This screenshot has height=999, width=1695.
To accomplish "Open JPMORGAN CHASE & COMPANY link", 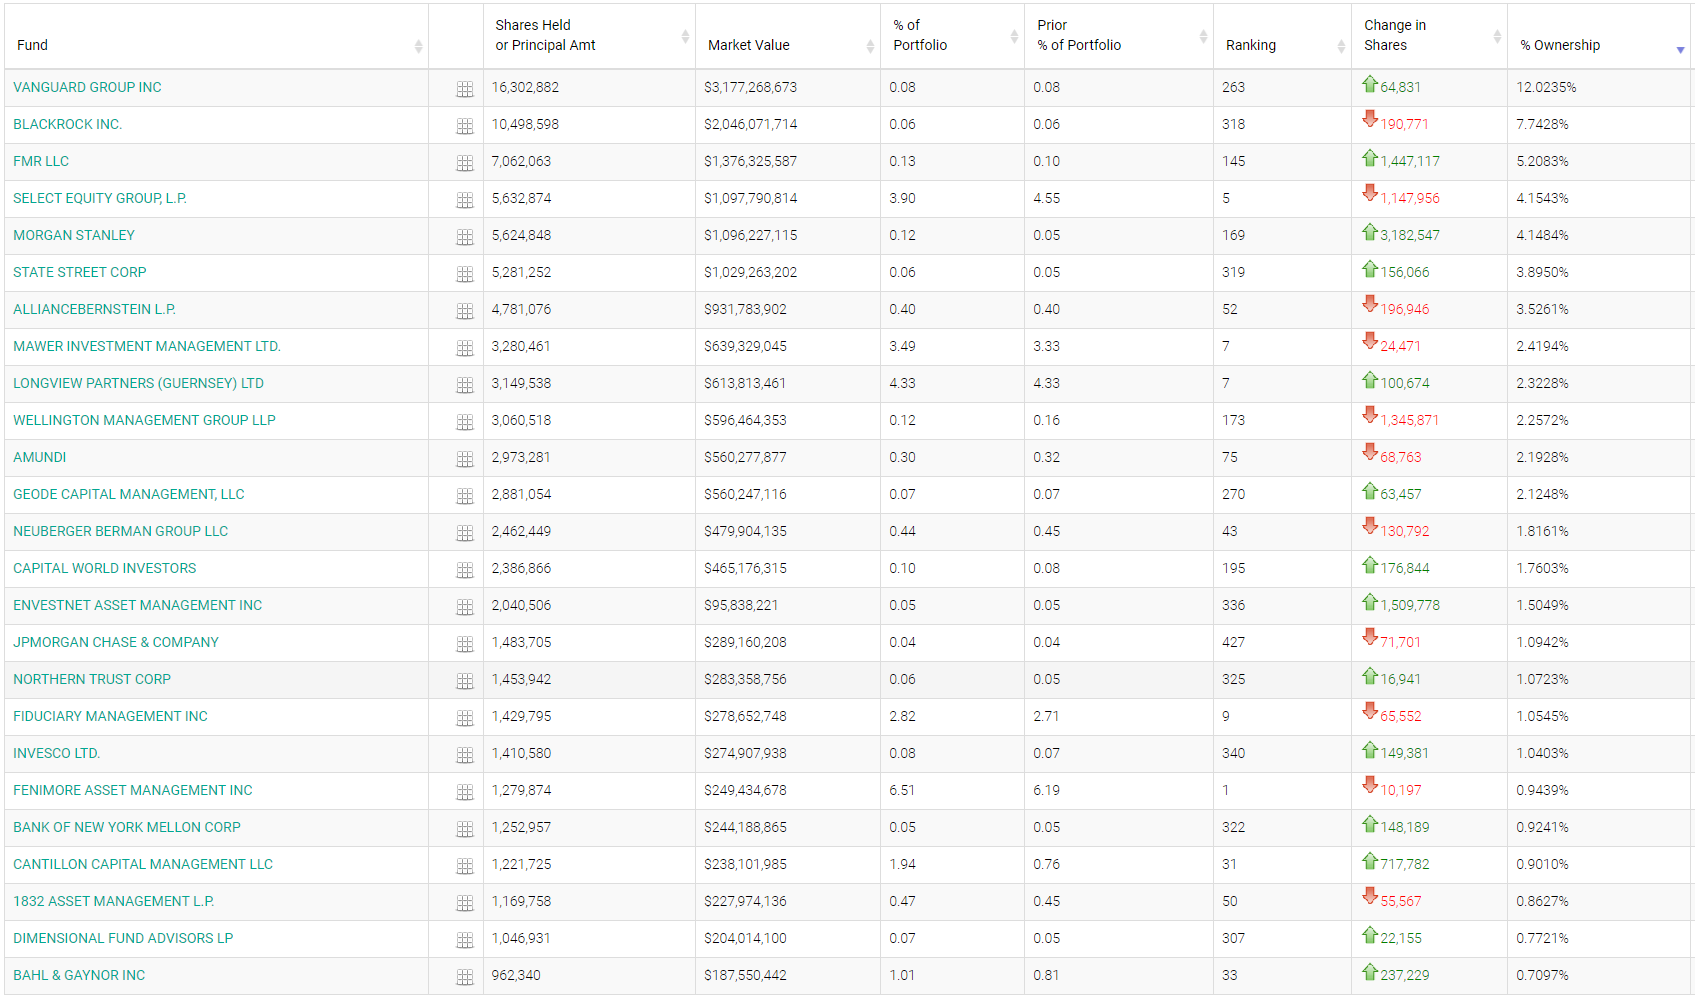I will click(x=116, y=642).
